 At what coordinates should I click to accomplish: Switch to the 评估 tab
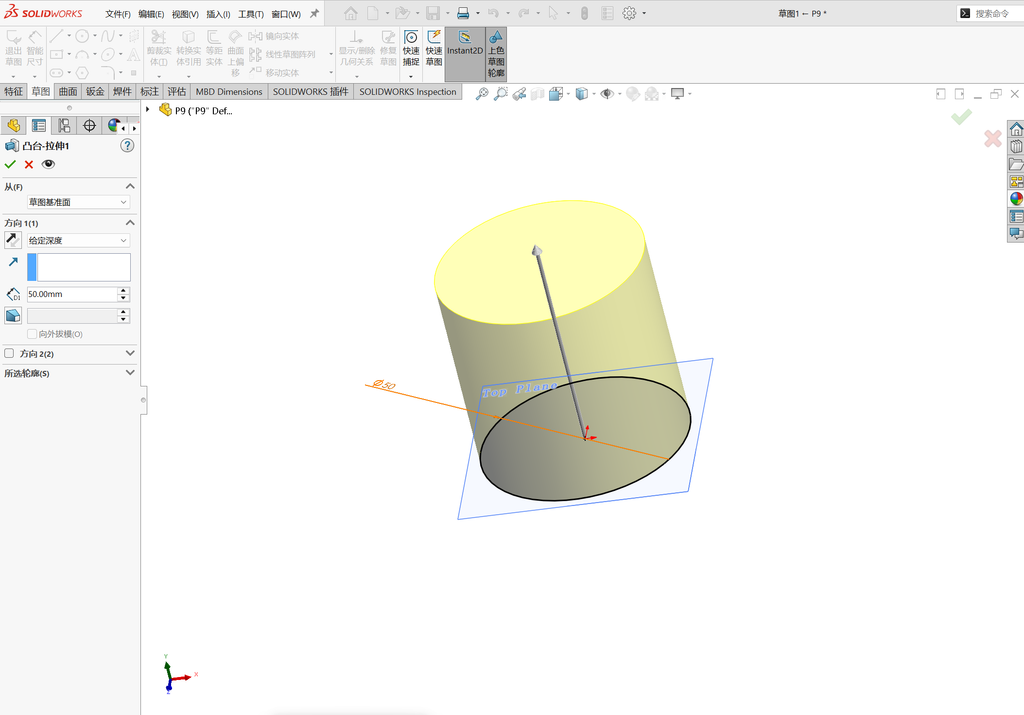click(176, 92)
